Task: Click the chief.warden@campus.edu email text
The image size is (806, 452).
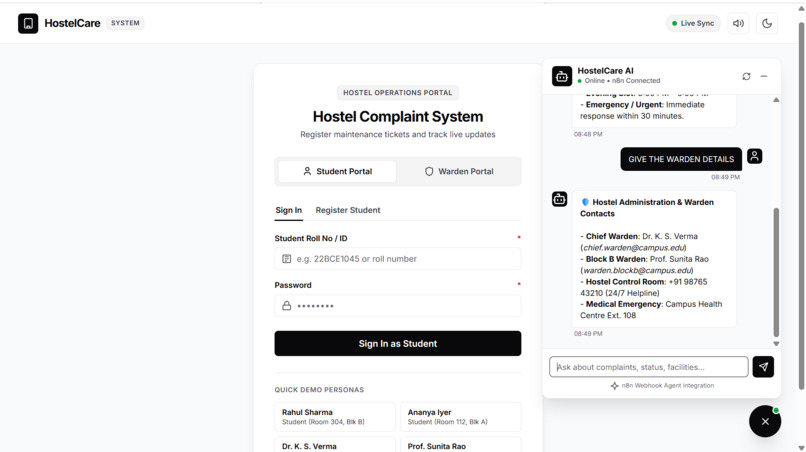Action: point(633,248)
